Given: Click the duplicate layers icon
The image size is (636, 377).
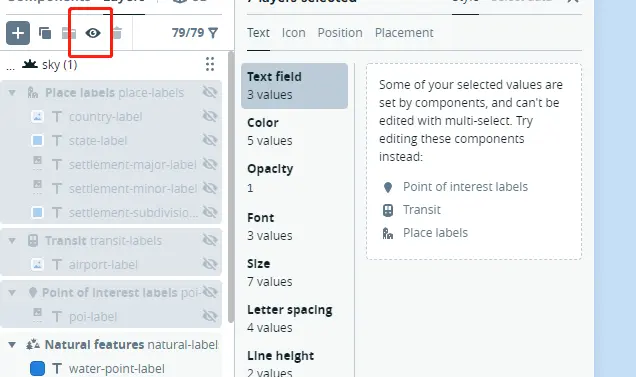Looking at the screenshot, I should pyautogui.click(x=45, y=33).
